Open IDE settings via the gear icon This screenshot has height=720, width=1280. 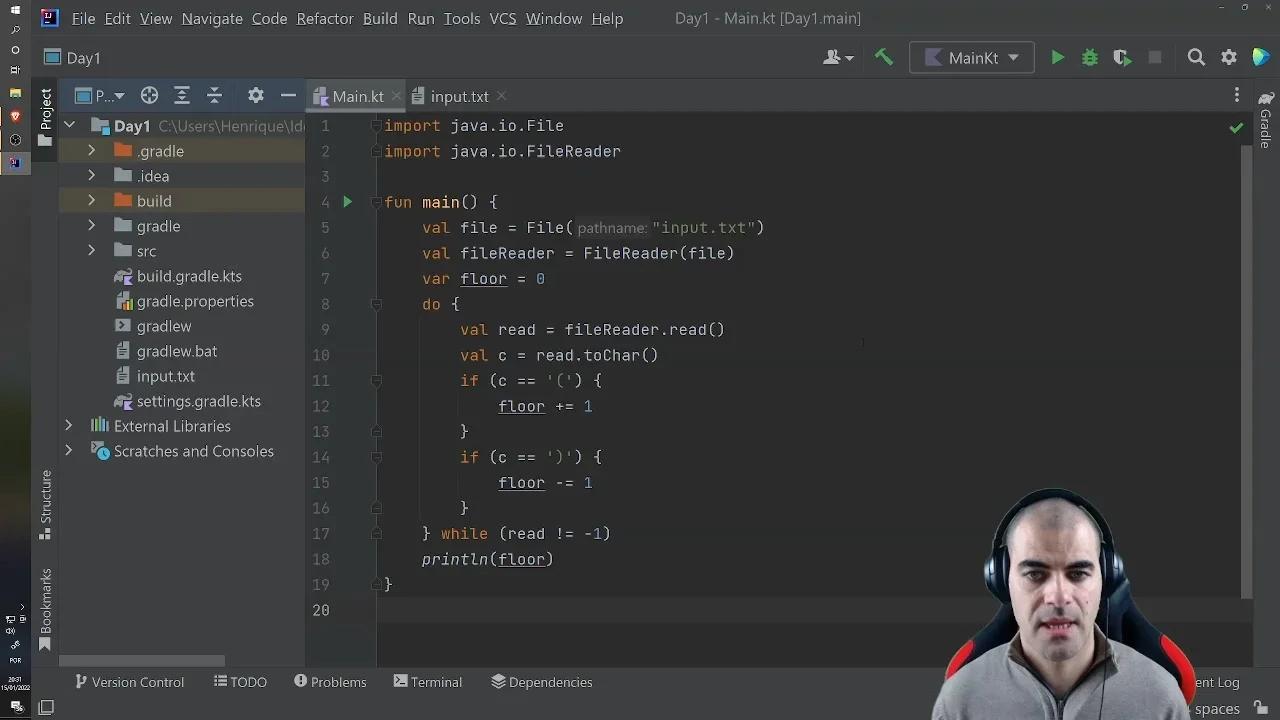tap(1228, 57)
